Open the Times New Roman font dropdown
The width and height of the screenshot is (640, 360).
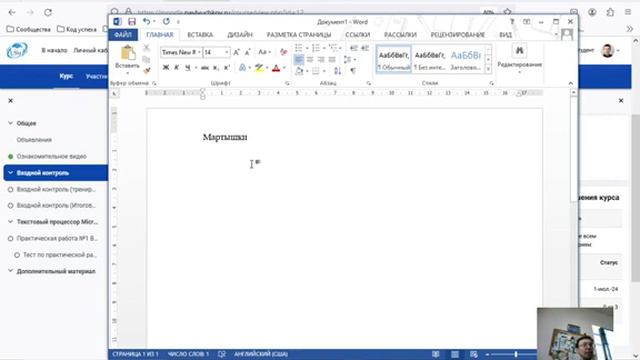[x=199, y=52]
